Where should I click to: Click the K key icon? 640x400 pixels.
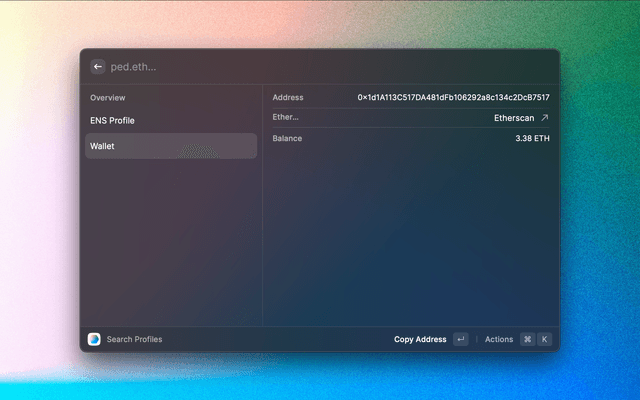tap(545, 339)
